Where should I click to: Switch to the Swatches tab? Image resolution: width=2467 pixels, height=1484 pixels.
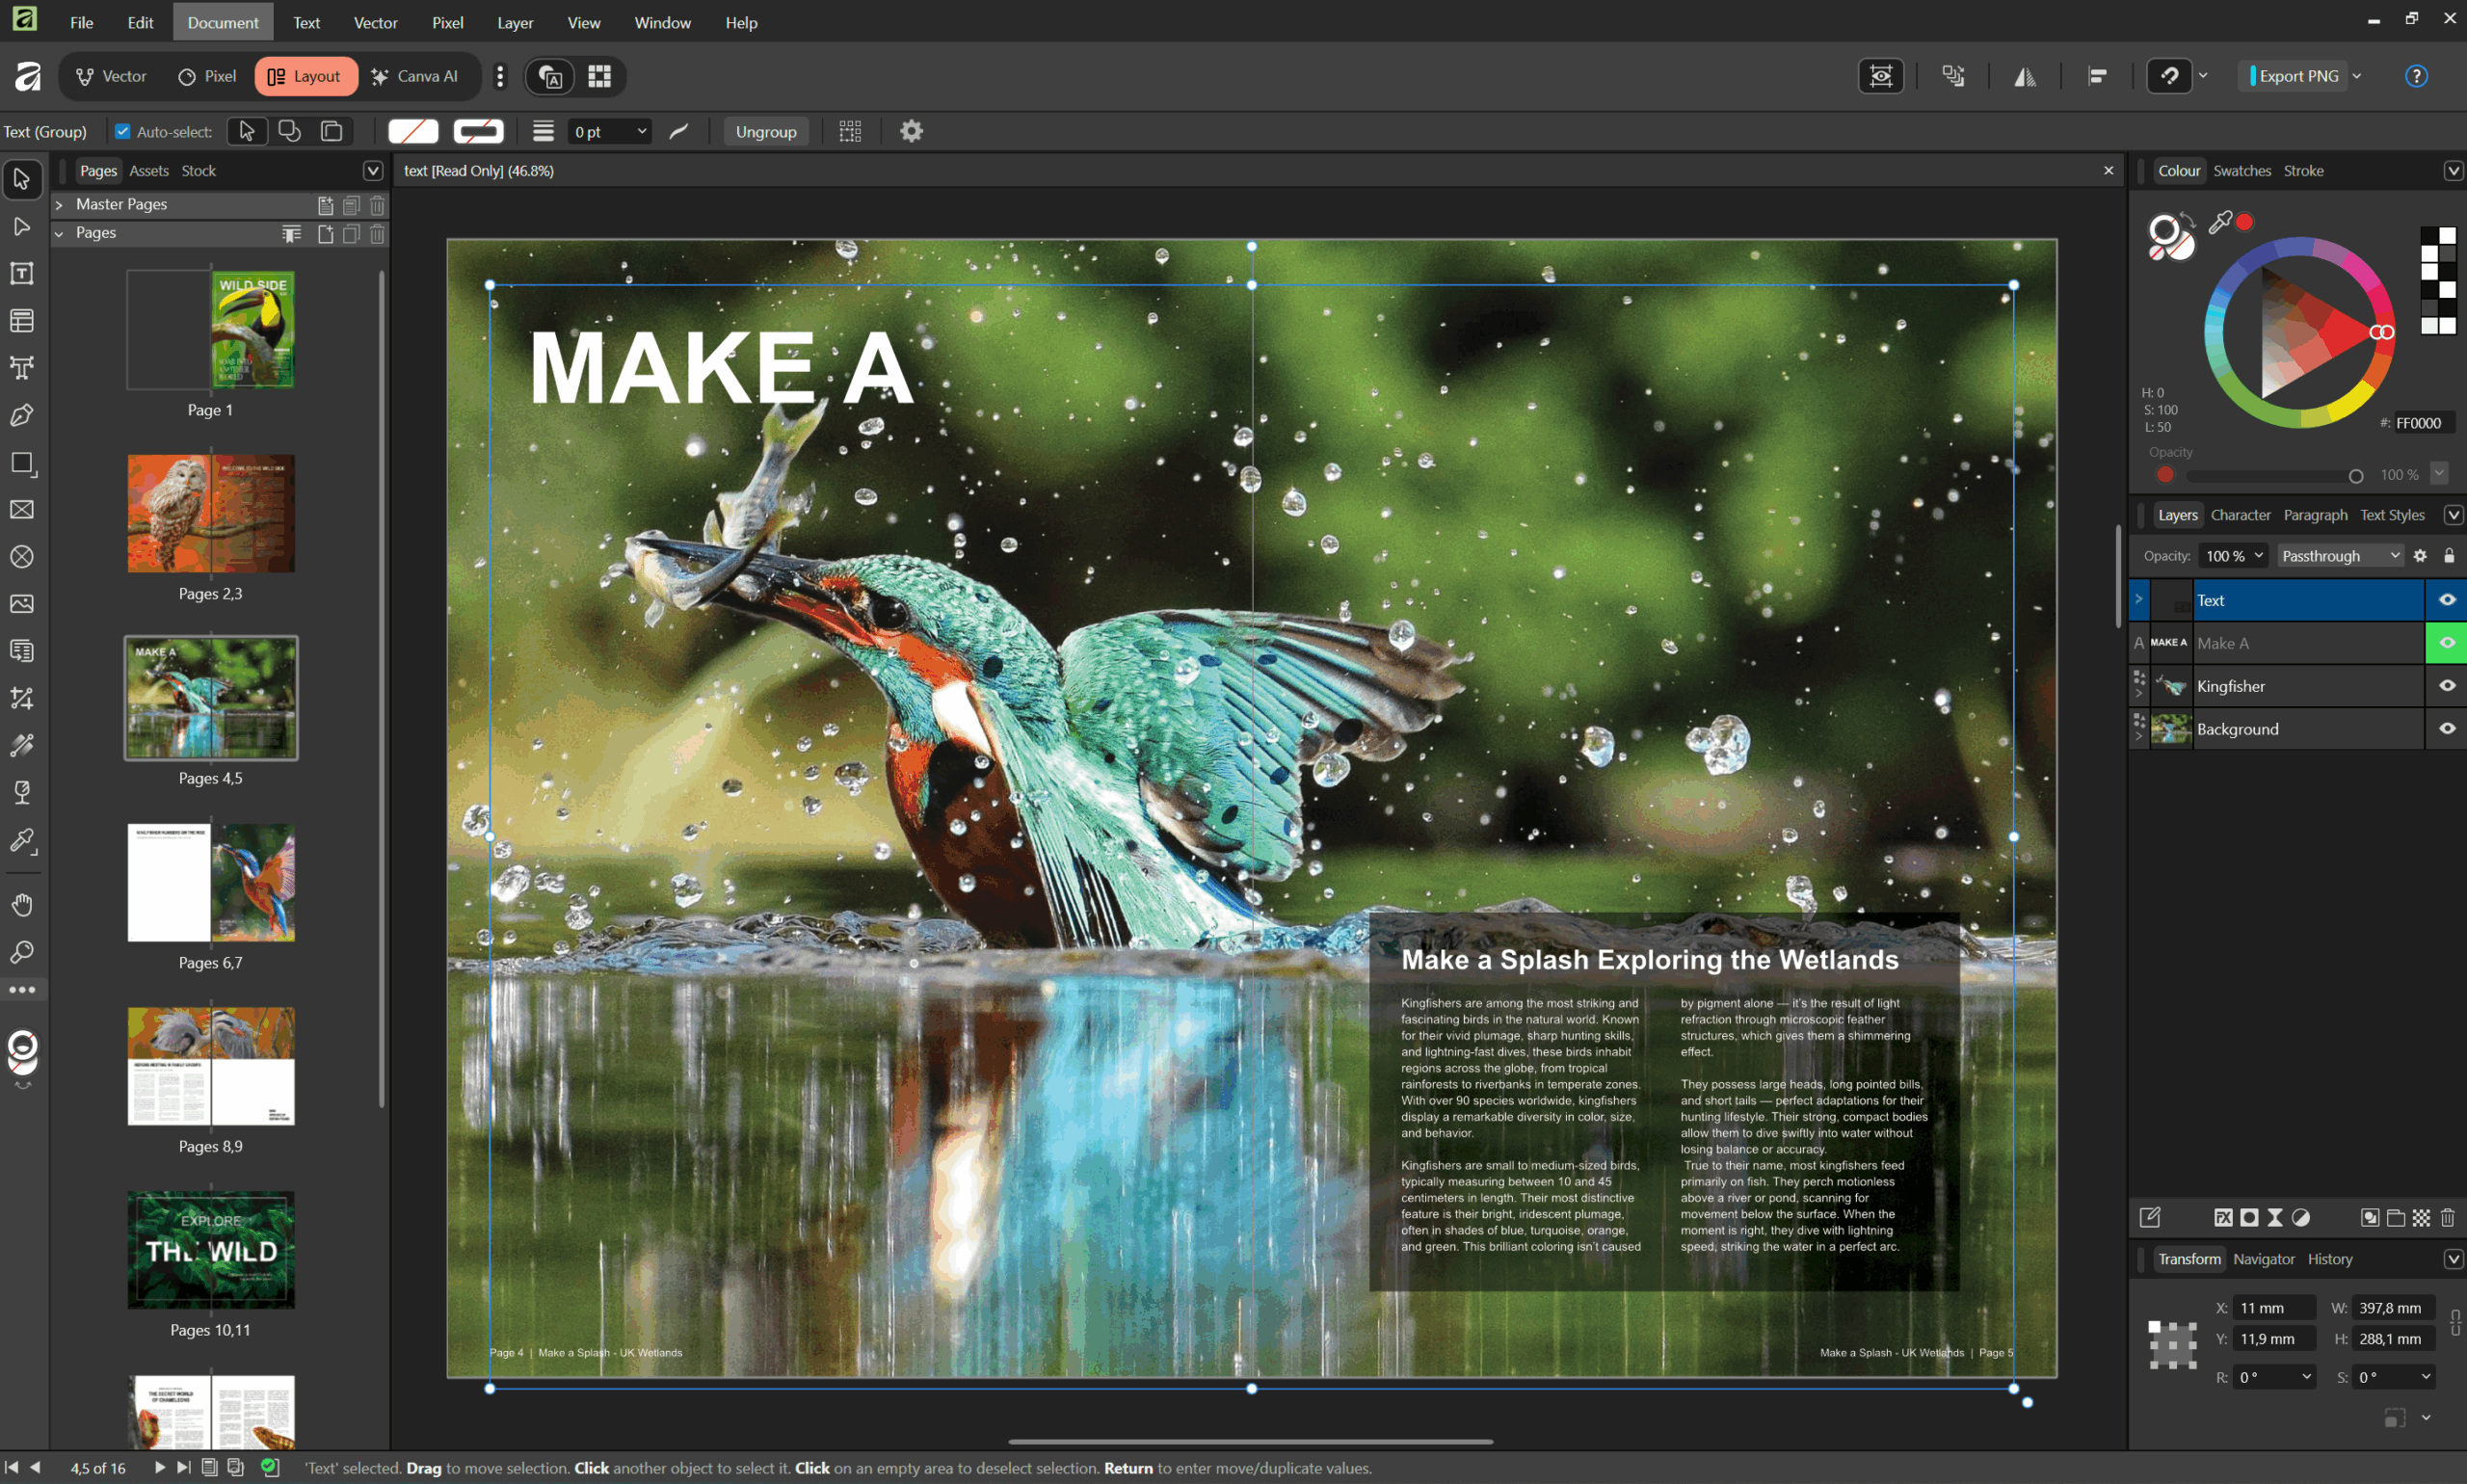pyautogui.click(x=2241, y=171)
